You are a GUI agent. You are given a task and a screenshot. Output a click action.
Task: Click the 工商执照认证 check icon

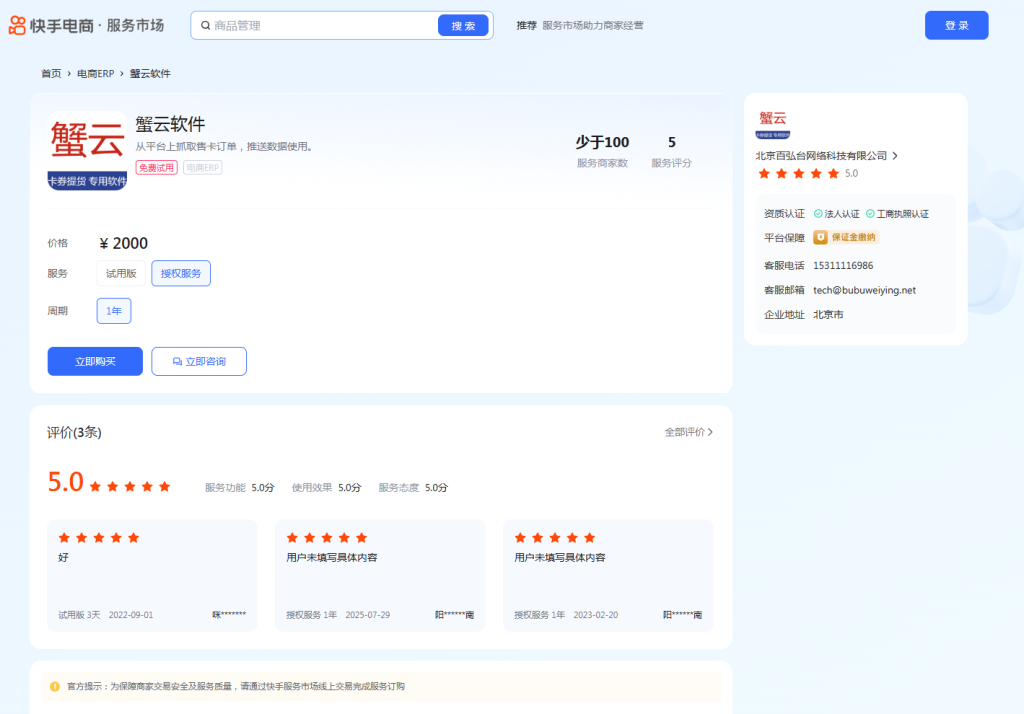tap(870, 214)
